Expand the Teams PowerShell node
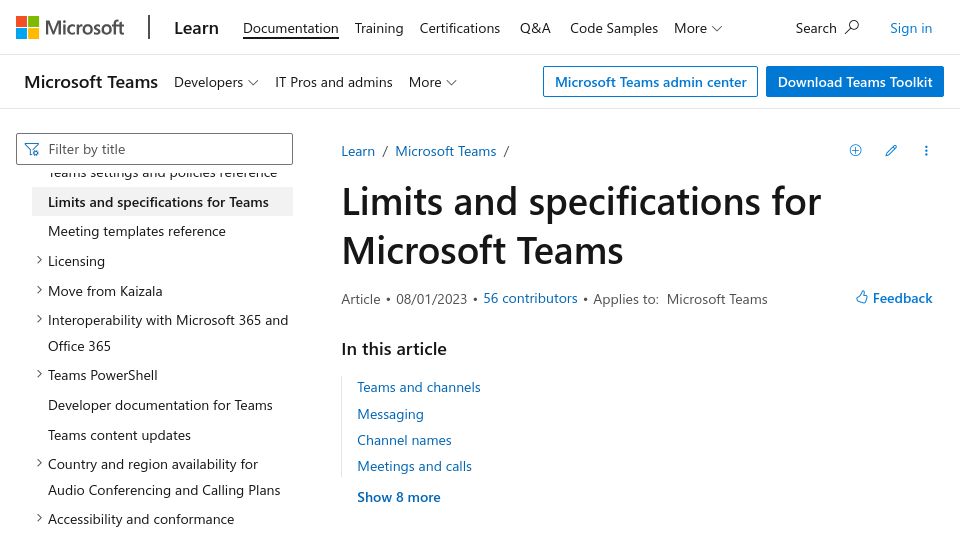 coord(39,374)
